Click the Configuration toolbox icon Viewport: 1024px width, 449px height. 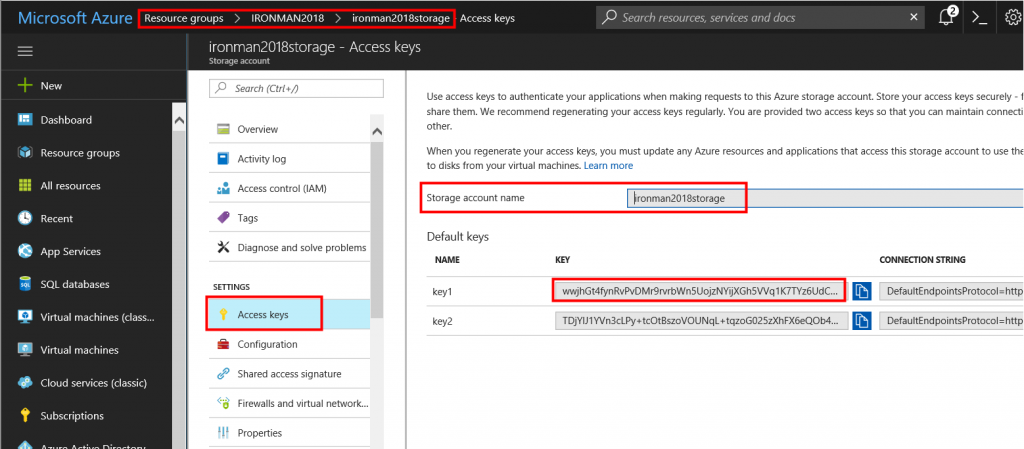click(x=223, y=344)
